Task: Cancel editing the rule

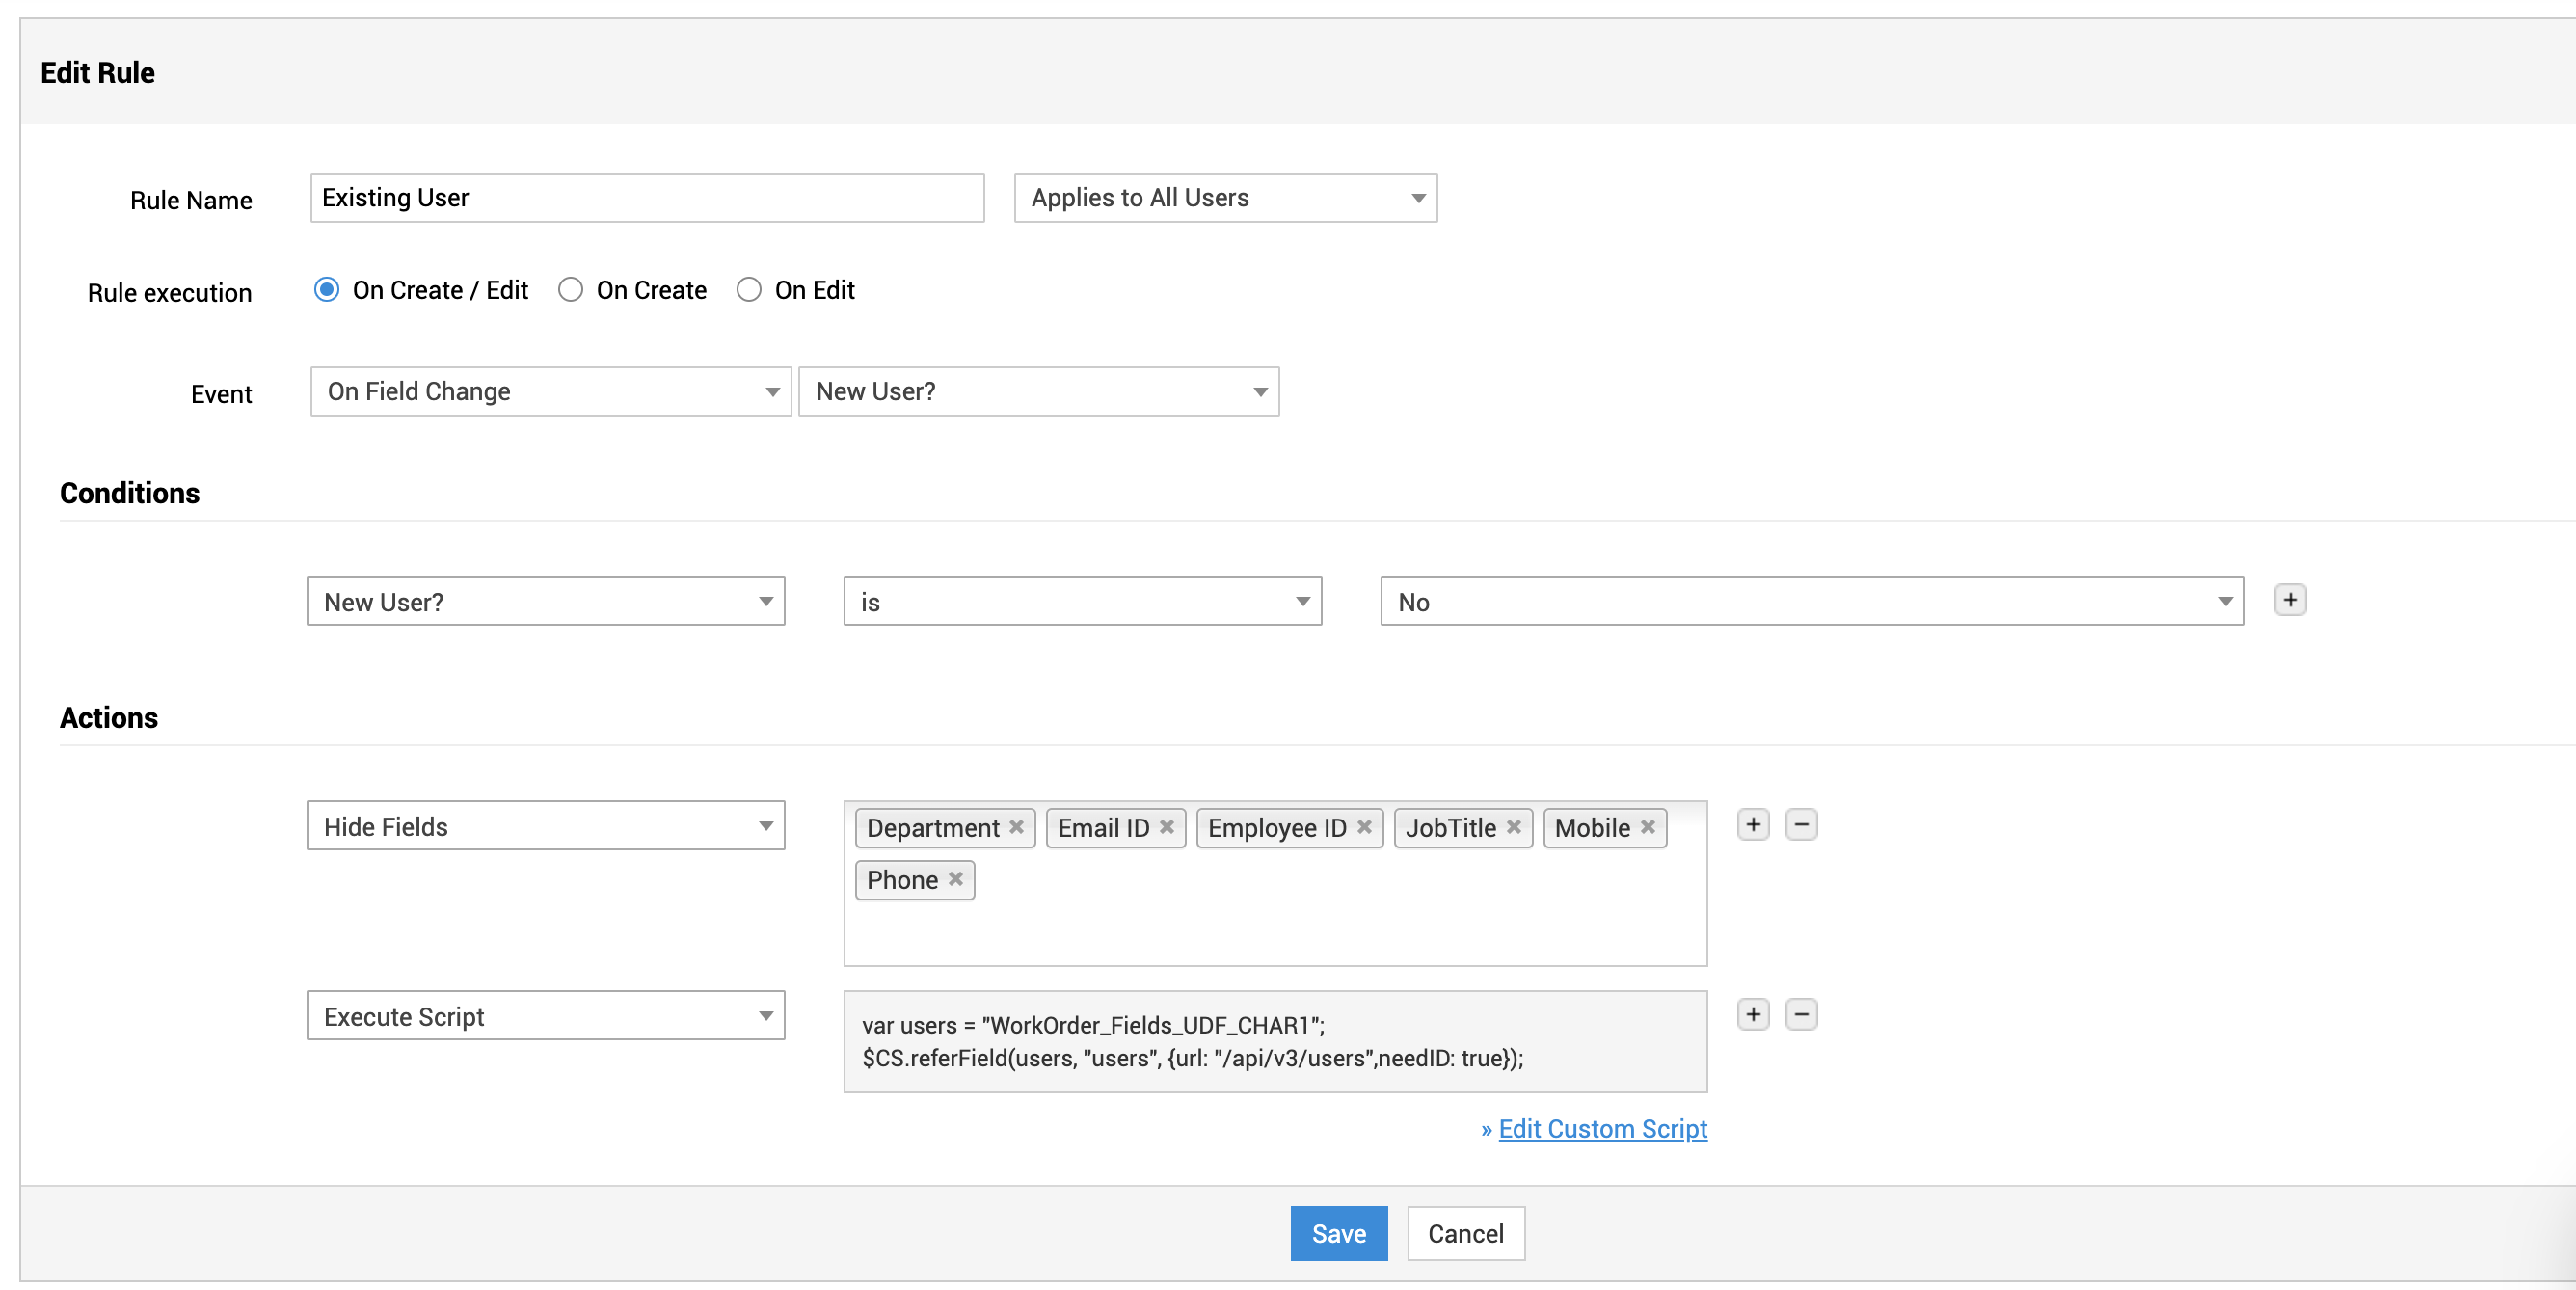Action: [1465, 1234]
